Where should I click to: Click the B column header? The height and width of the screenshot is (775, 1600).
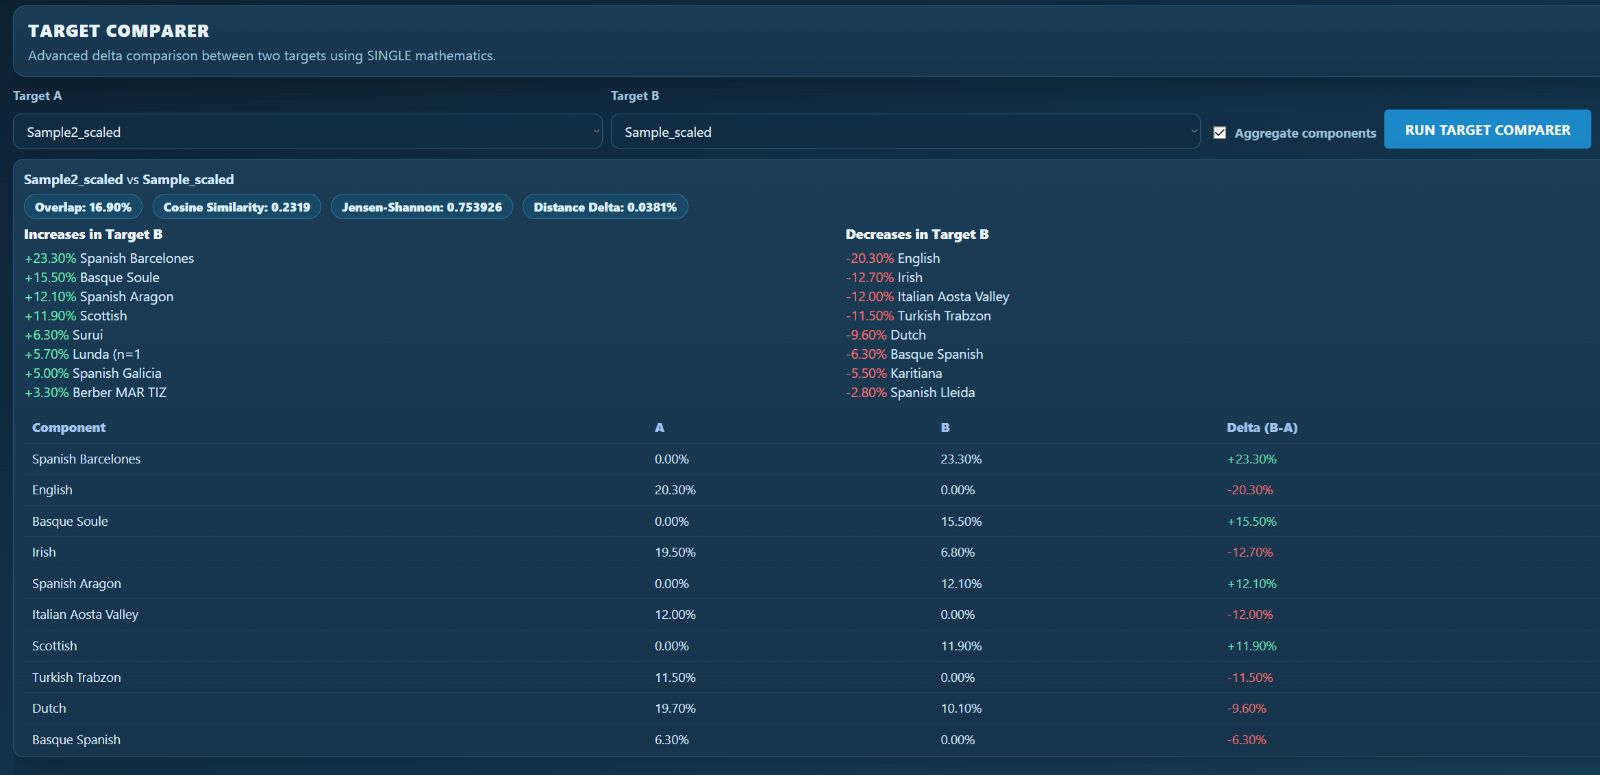[945, 428]
